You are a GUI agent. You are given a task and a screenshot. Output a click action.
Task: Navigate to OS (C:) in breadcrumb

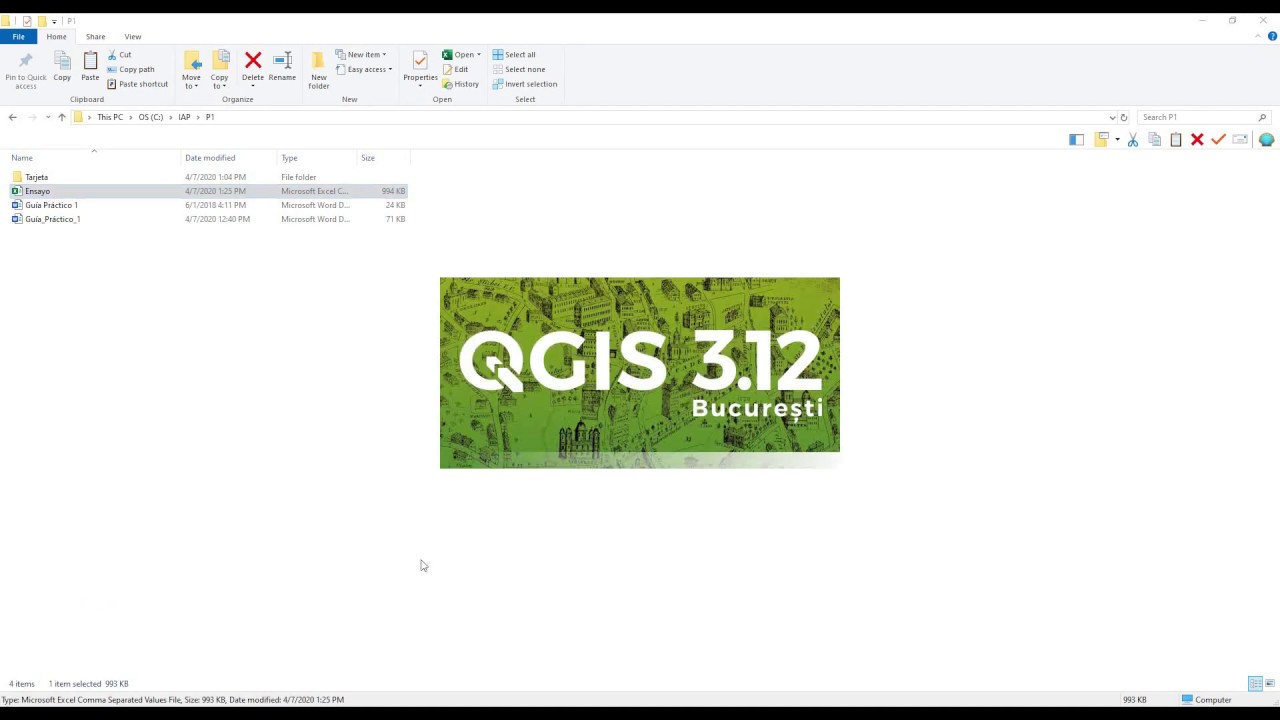(150, 117)
